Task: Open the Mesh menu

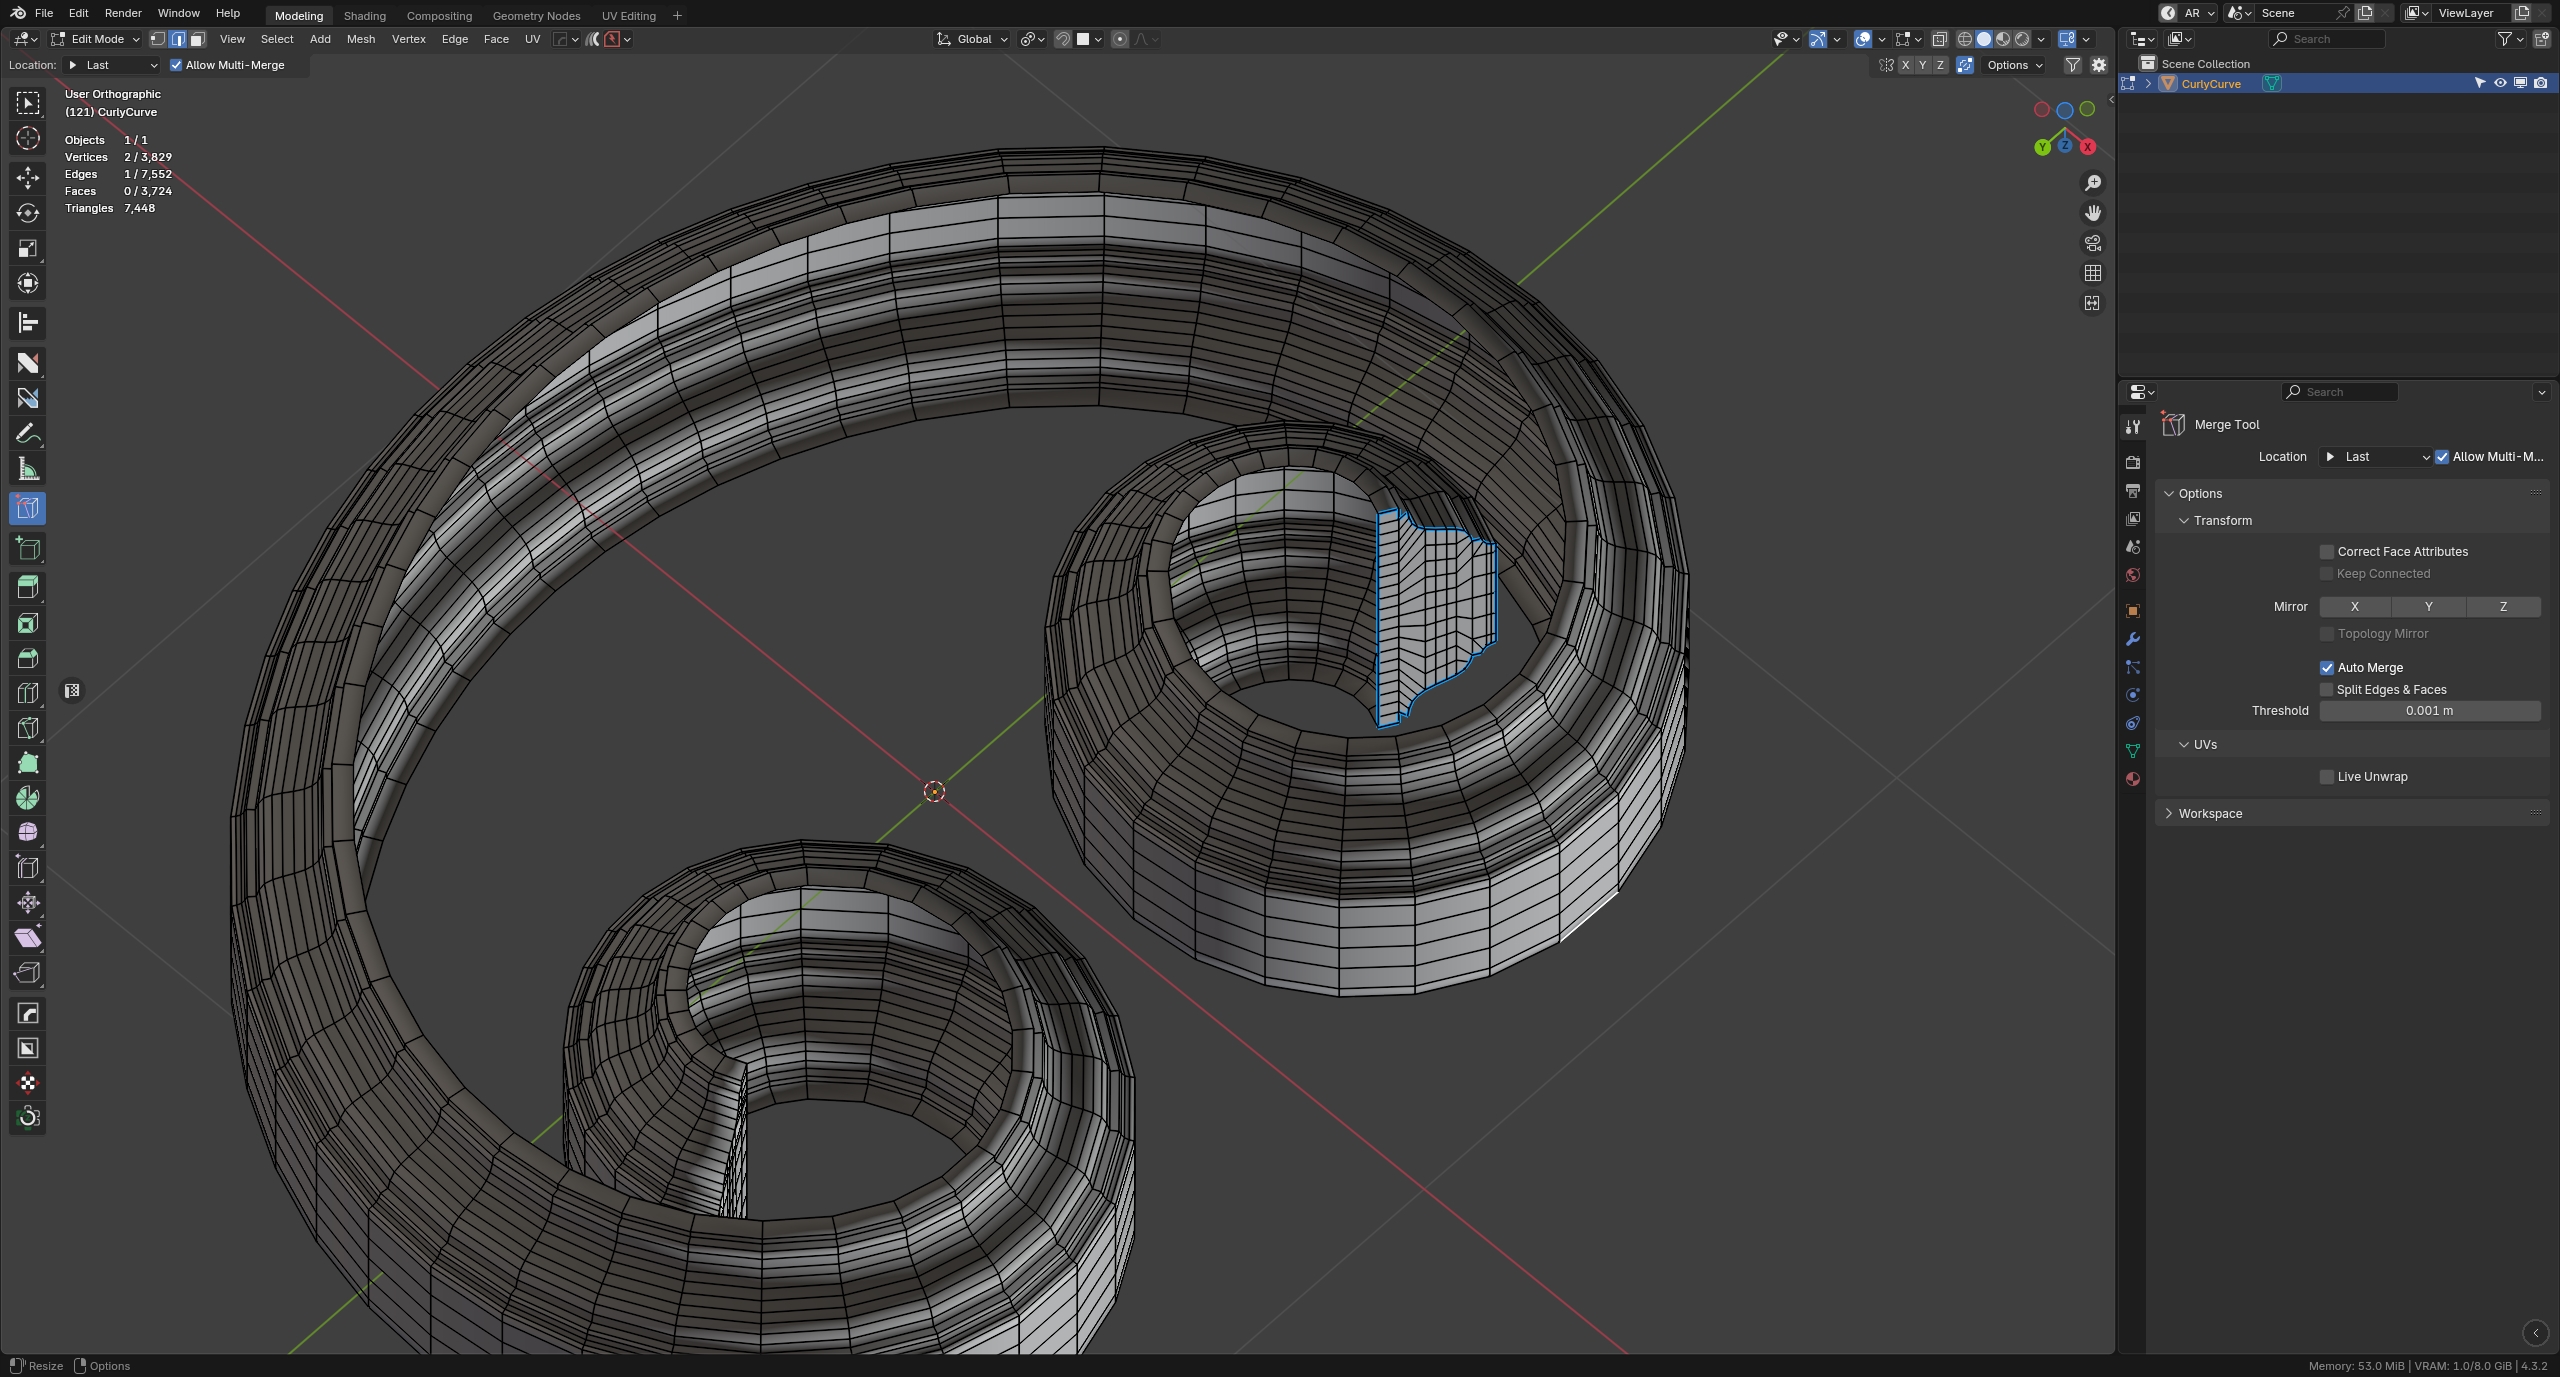Action: [361, 39]
